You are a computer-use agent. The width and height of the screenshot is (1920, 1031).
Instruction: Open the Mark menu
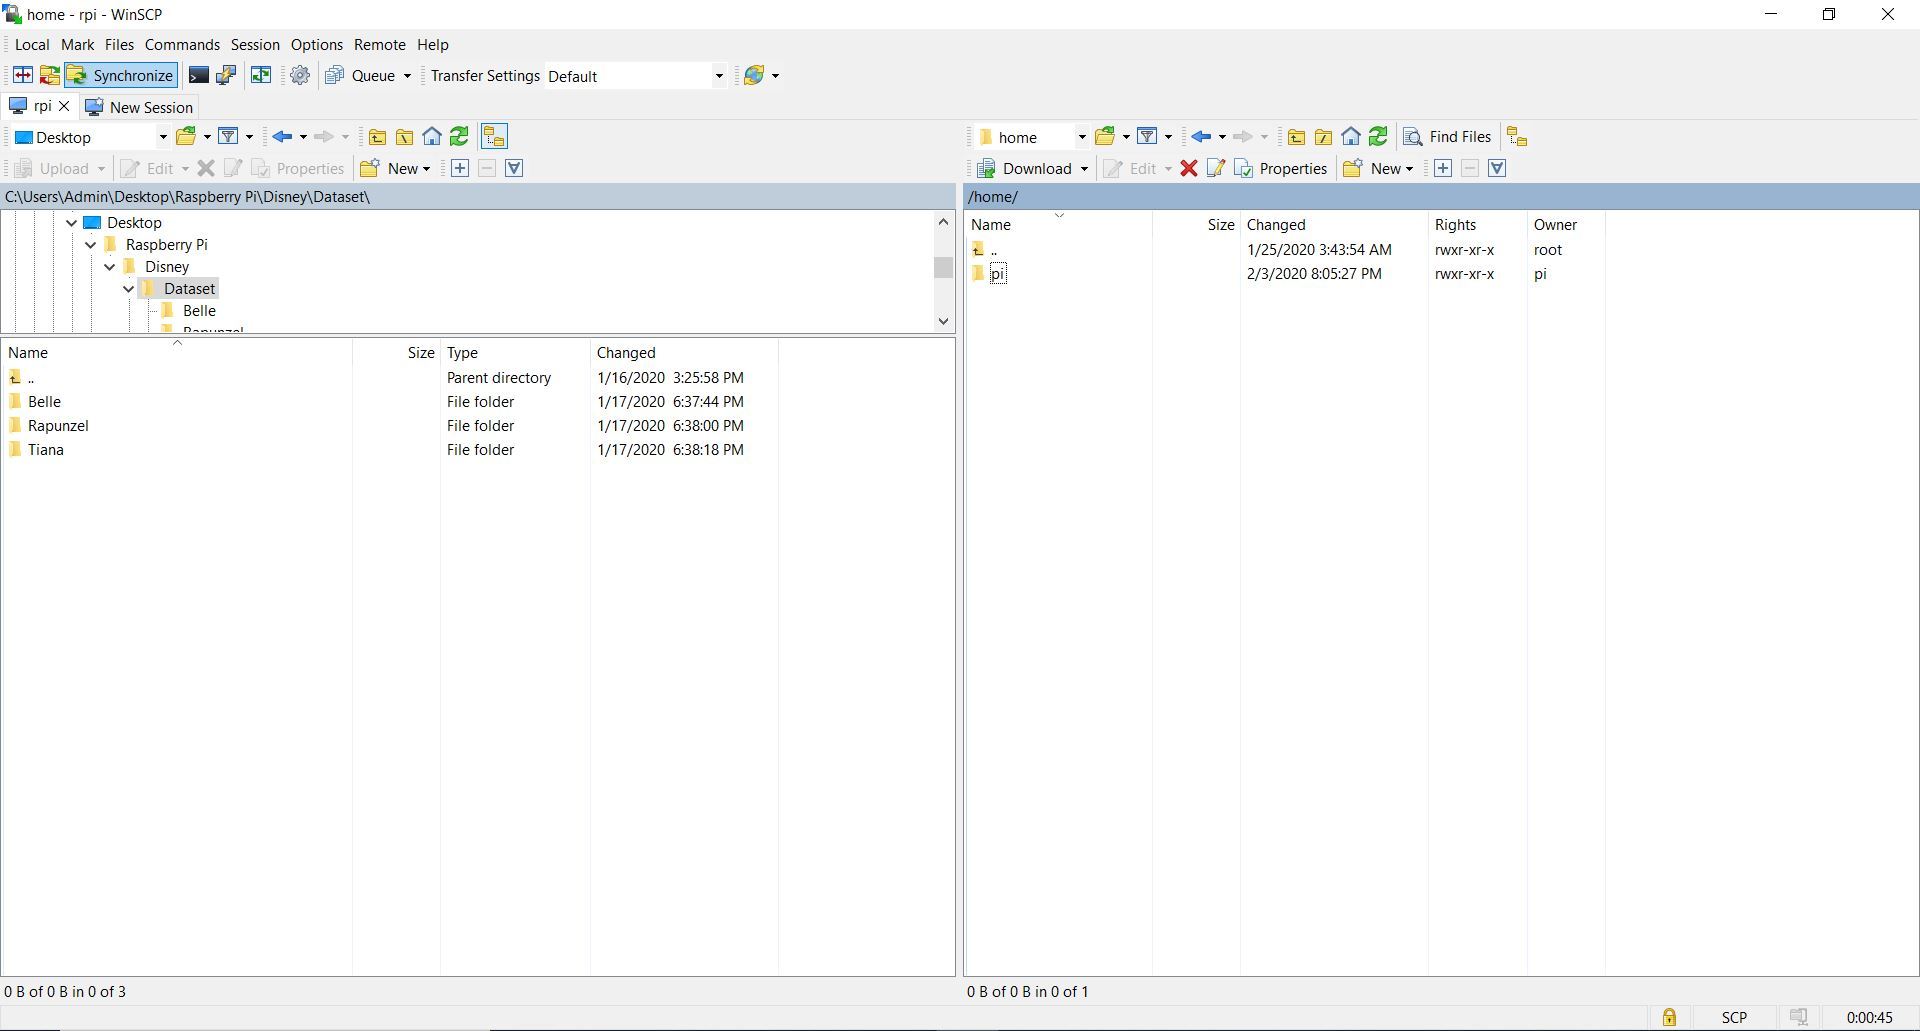pos(77,45)
